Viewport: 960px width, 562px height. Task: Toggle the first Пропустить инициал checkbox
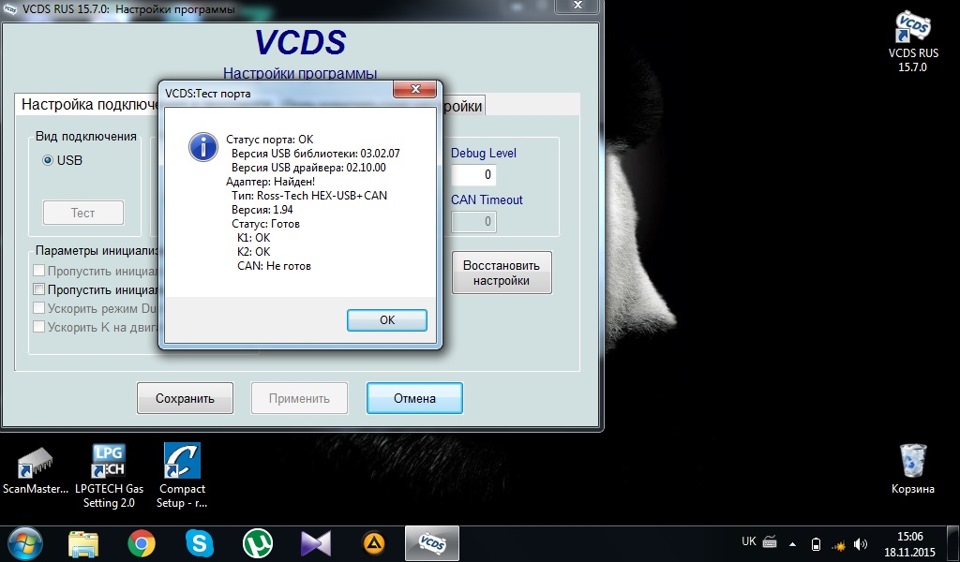(39, 270)
